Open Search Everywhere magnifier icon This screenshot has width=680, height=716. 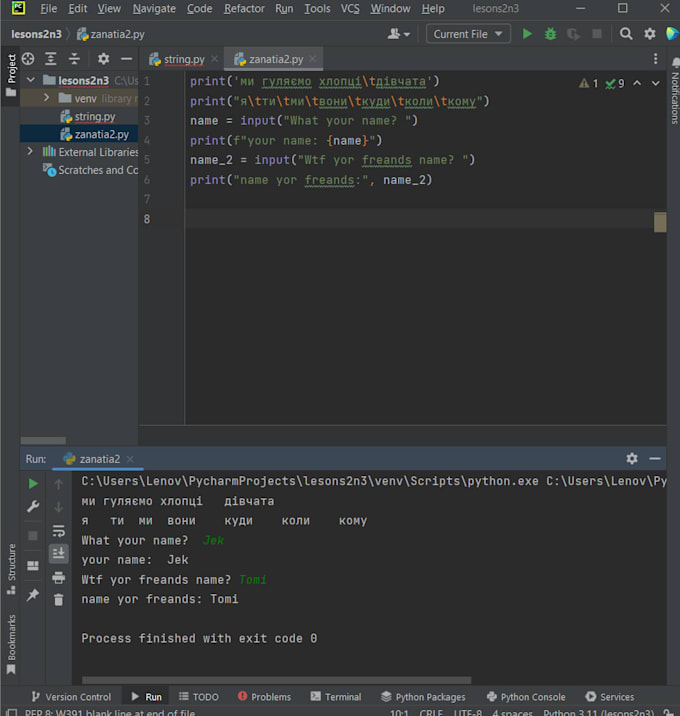[x=626, y=34]
